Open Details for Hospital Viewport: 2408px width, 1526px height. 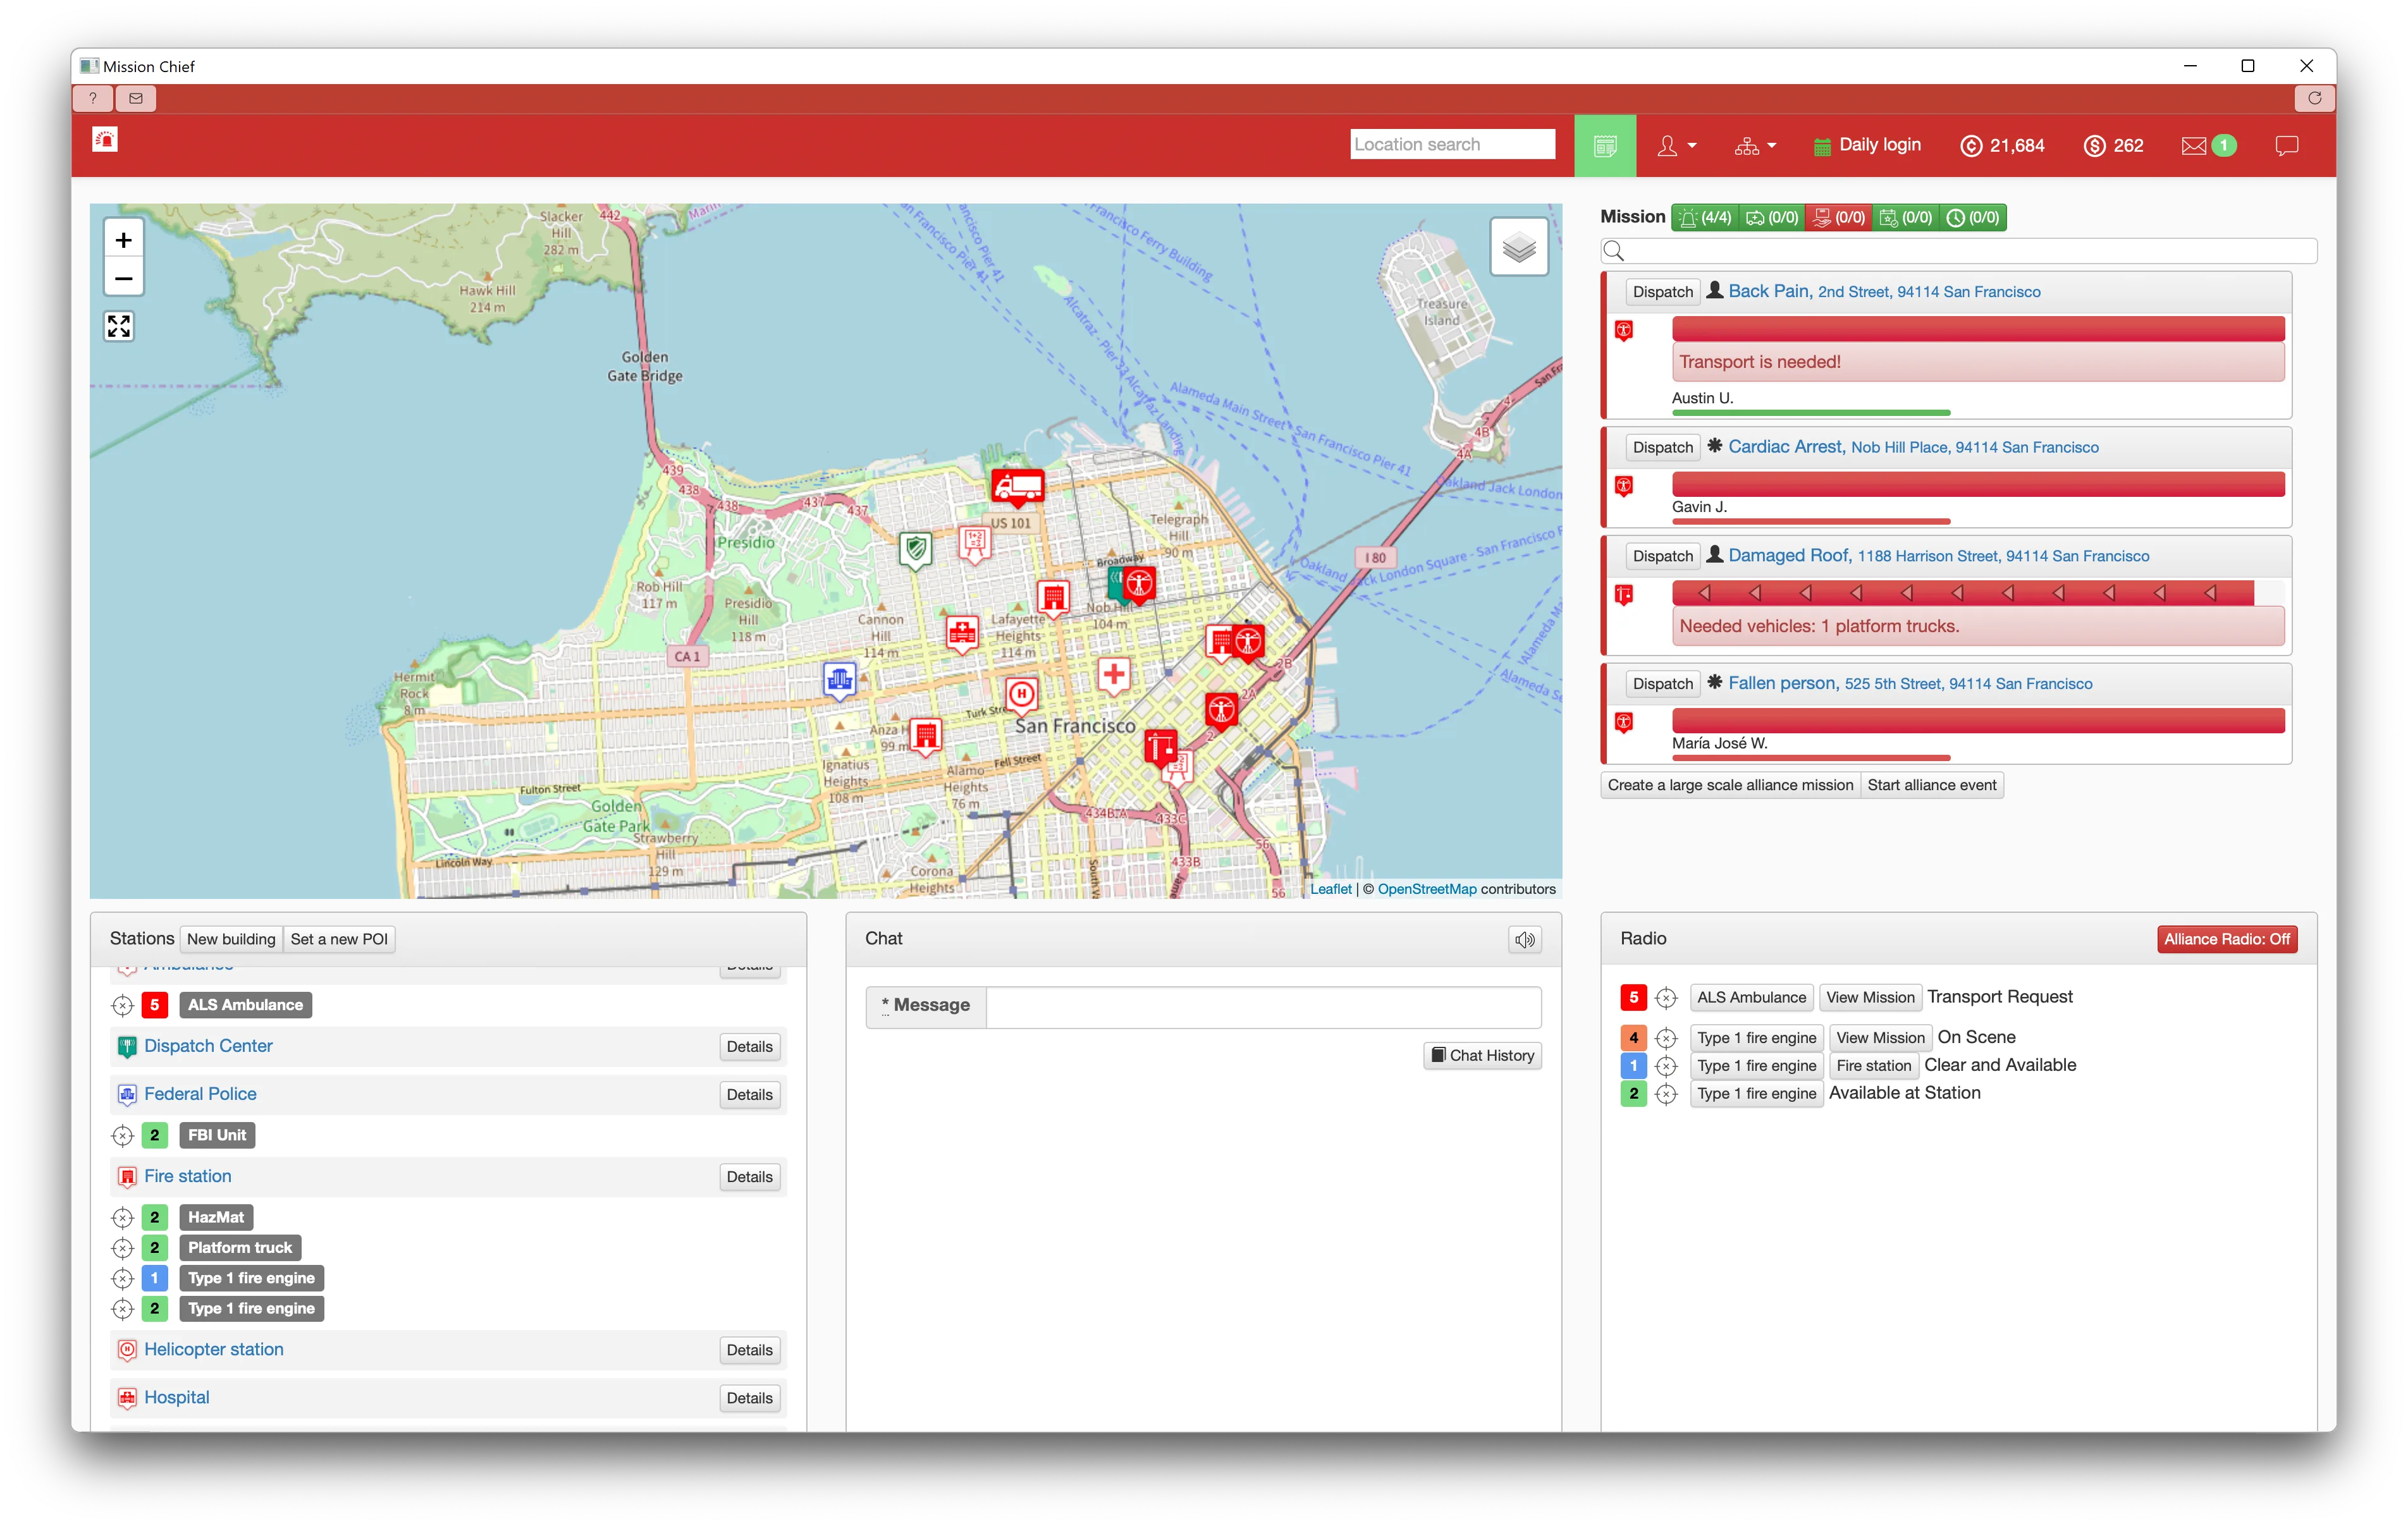coord(749,1398)
